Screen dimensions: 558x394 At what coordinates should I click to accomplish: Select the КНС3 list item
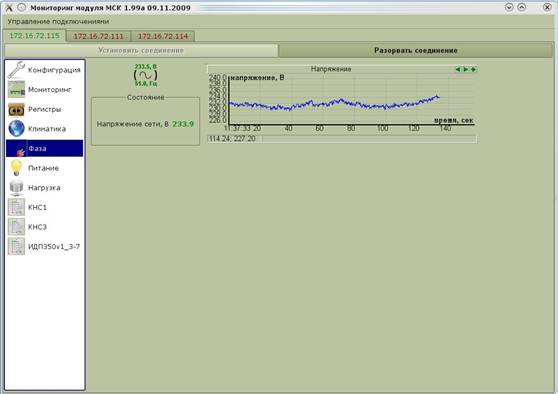pyautogui.click(x=44, y=226)
